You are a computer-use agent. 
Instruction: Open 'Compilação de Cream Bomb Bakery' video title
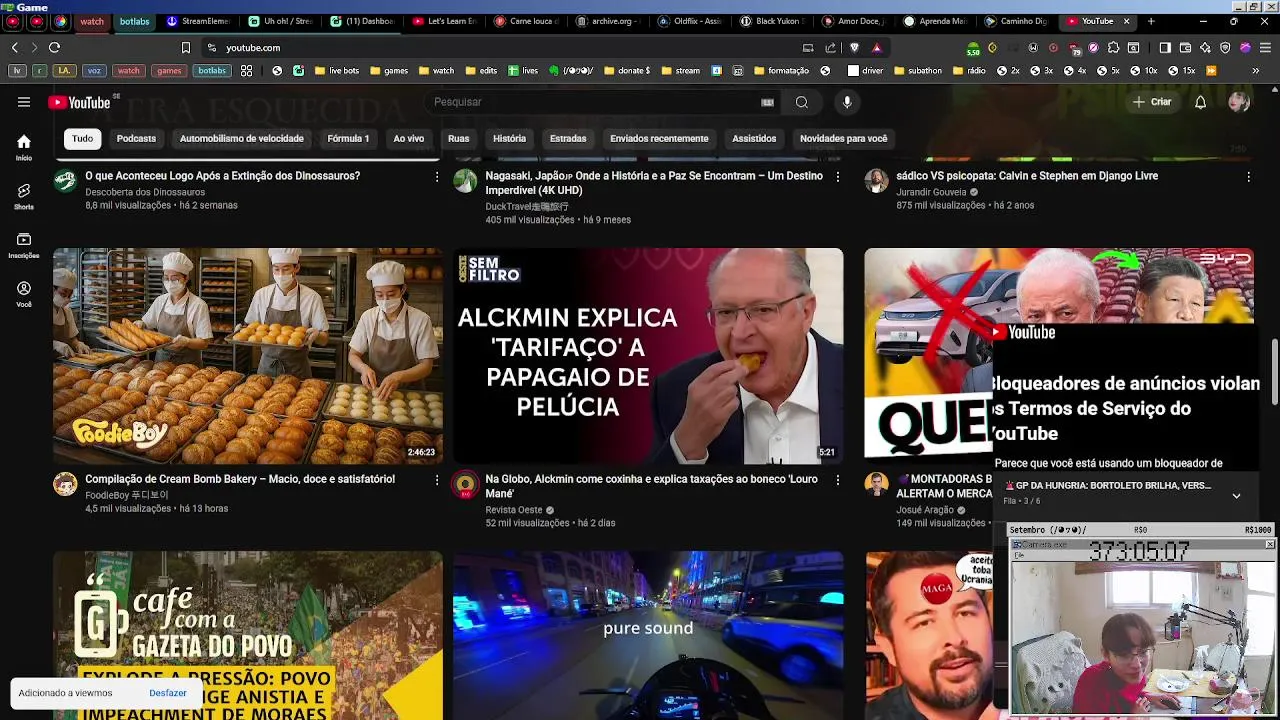pyautogui.click(x=240, y=480)
